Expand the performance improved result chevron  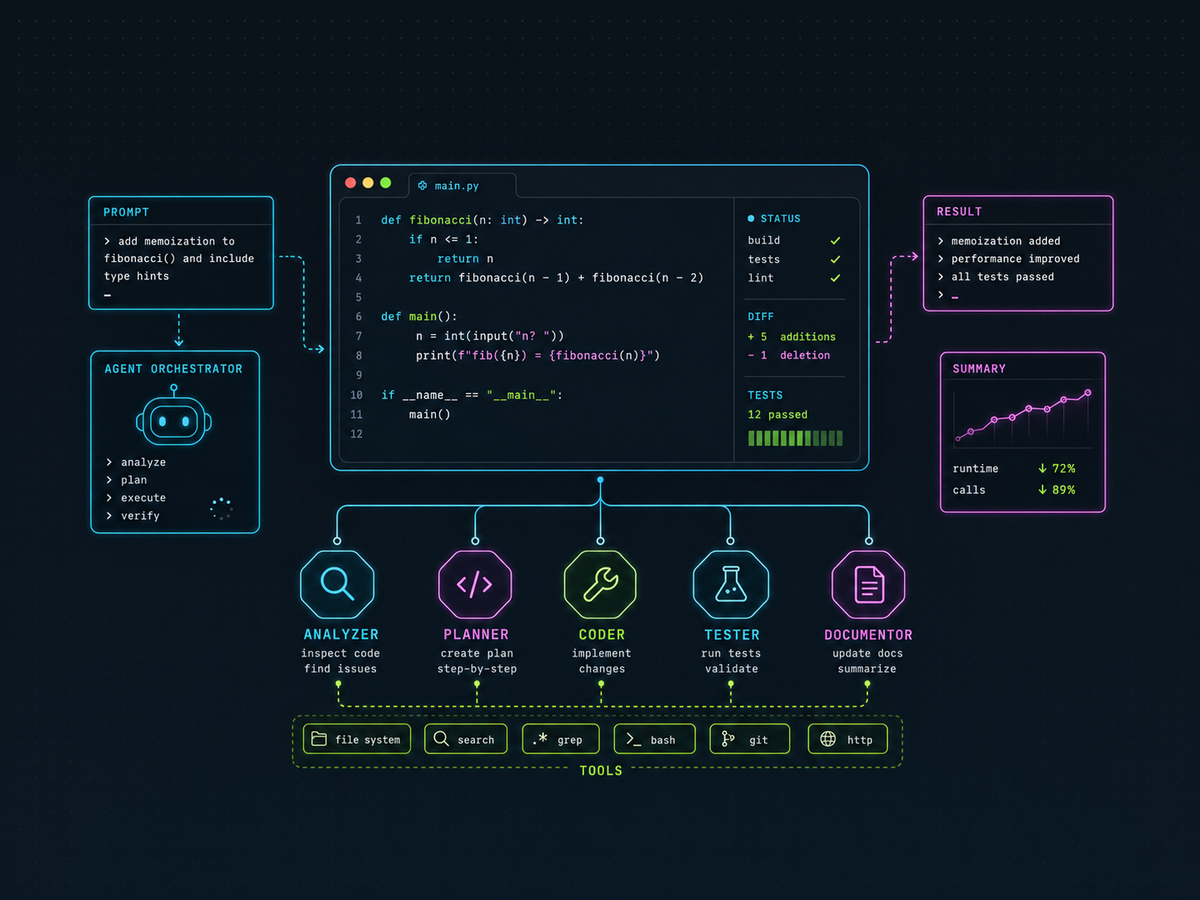[x=941, y=259]
